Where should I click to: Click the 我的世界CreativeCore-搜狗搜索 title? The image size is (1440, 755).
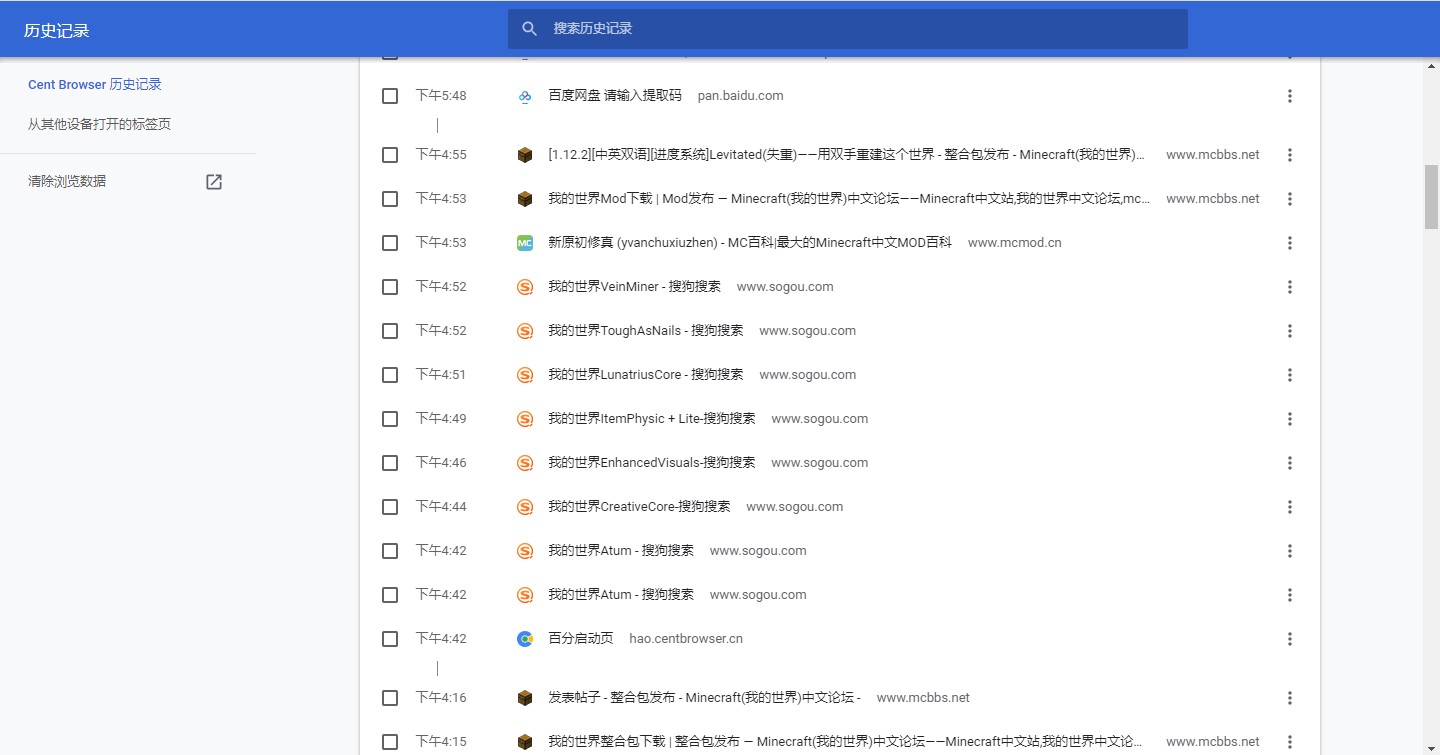[639, 507]
